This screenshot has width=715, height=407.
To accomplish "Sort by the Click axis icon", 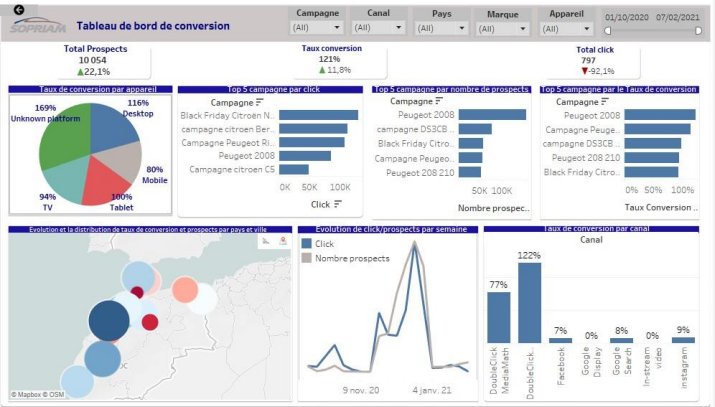I will [337, 204].
